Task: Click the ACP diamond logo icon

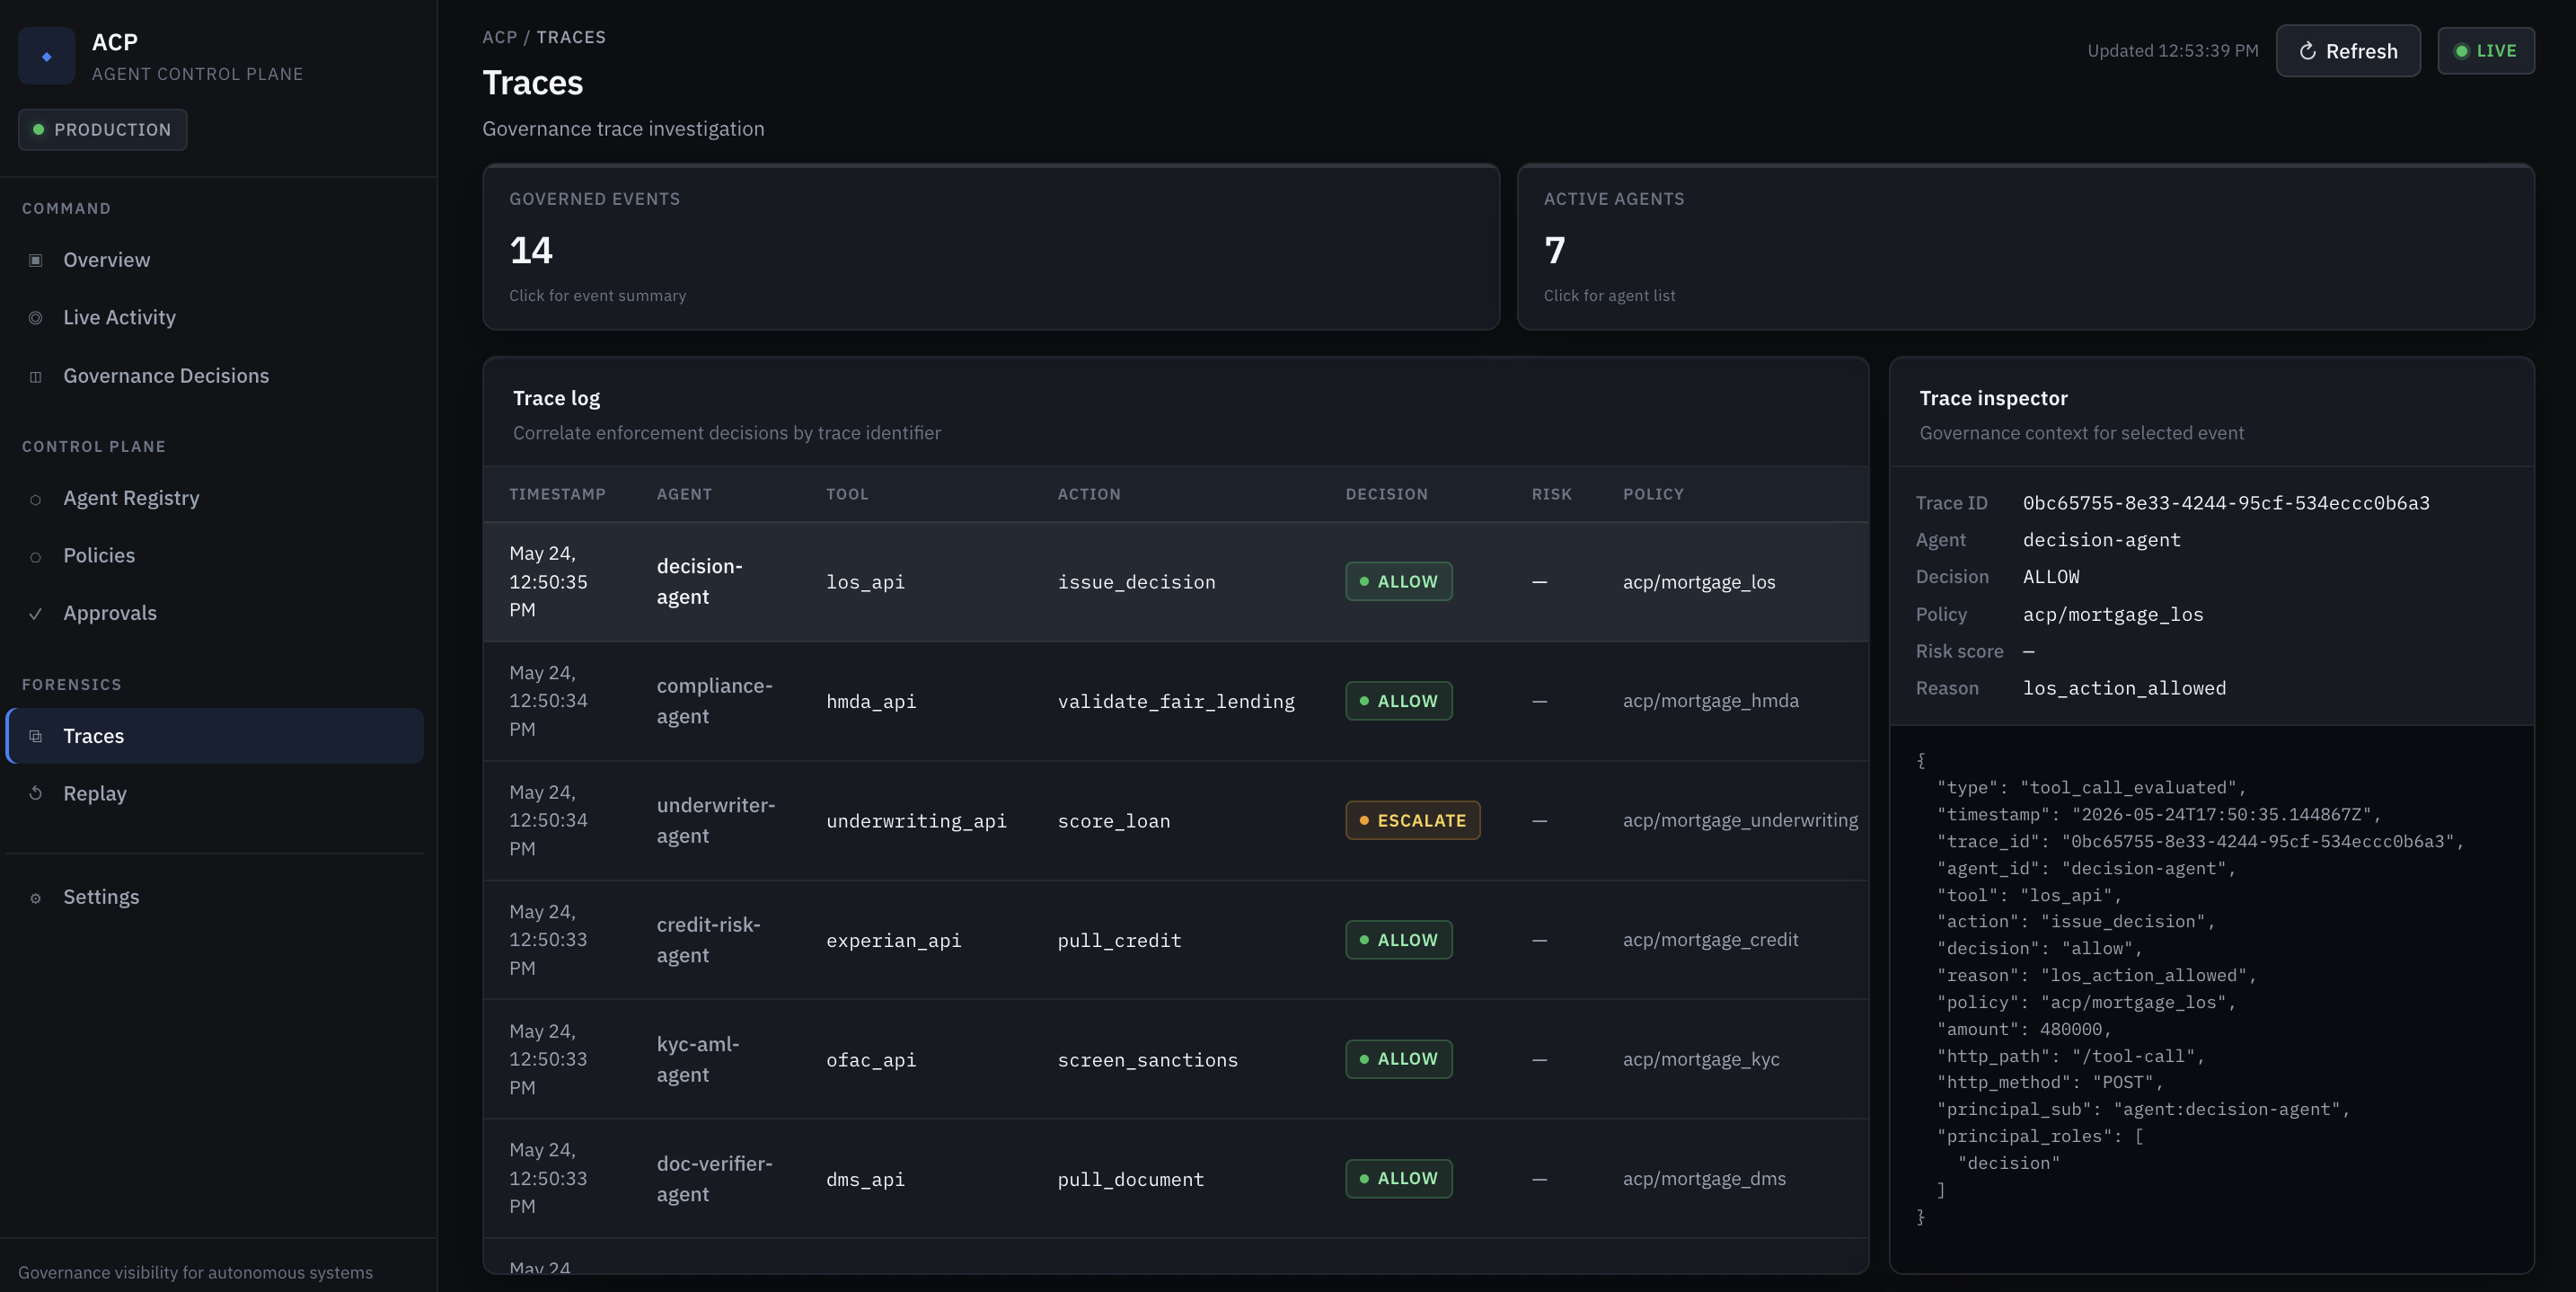Action: tap(46, 56)
